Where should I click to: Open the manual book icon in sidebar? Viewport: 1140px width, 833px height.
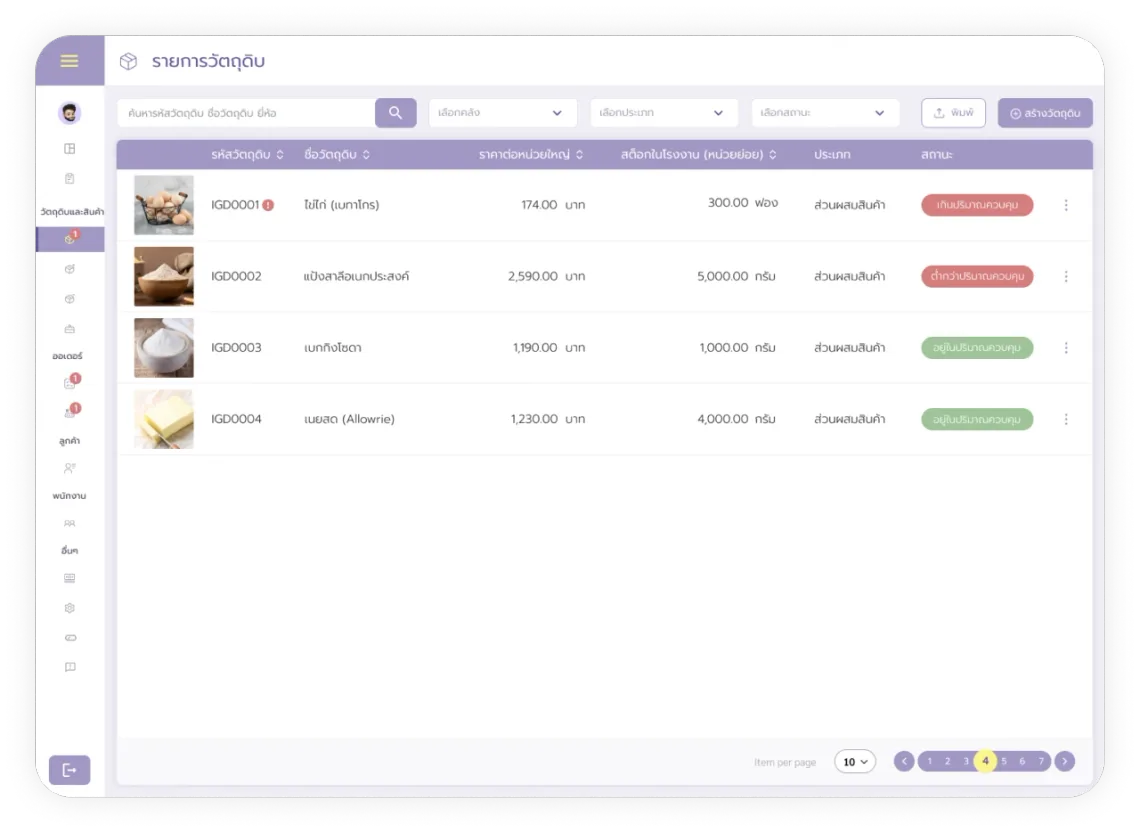(70, 667)
